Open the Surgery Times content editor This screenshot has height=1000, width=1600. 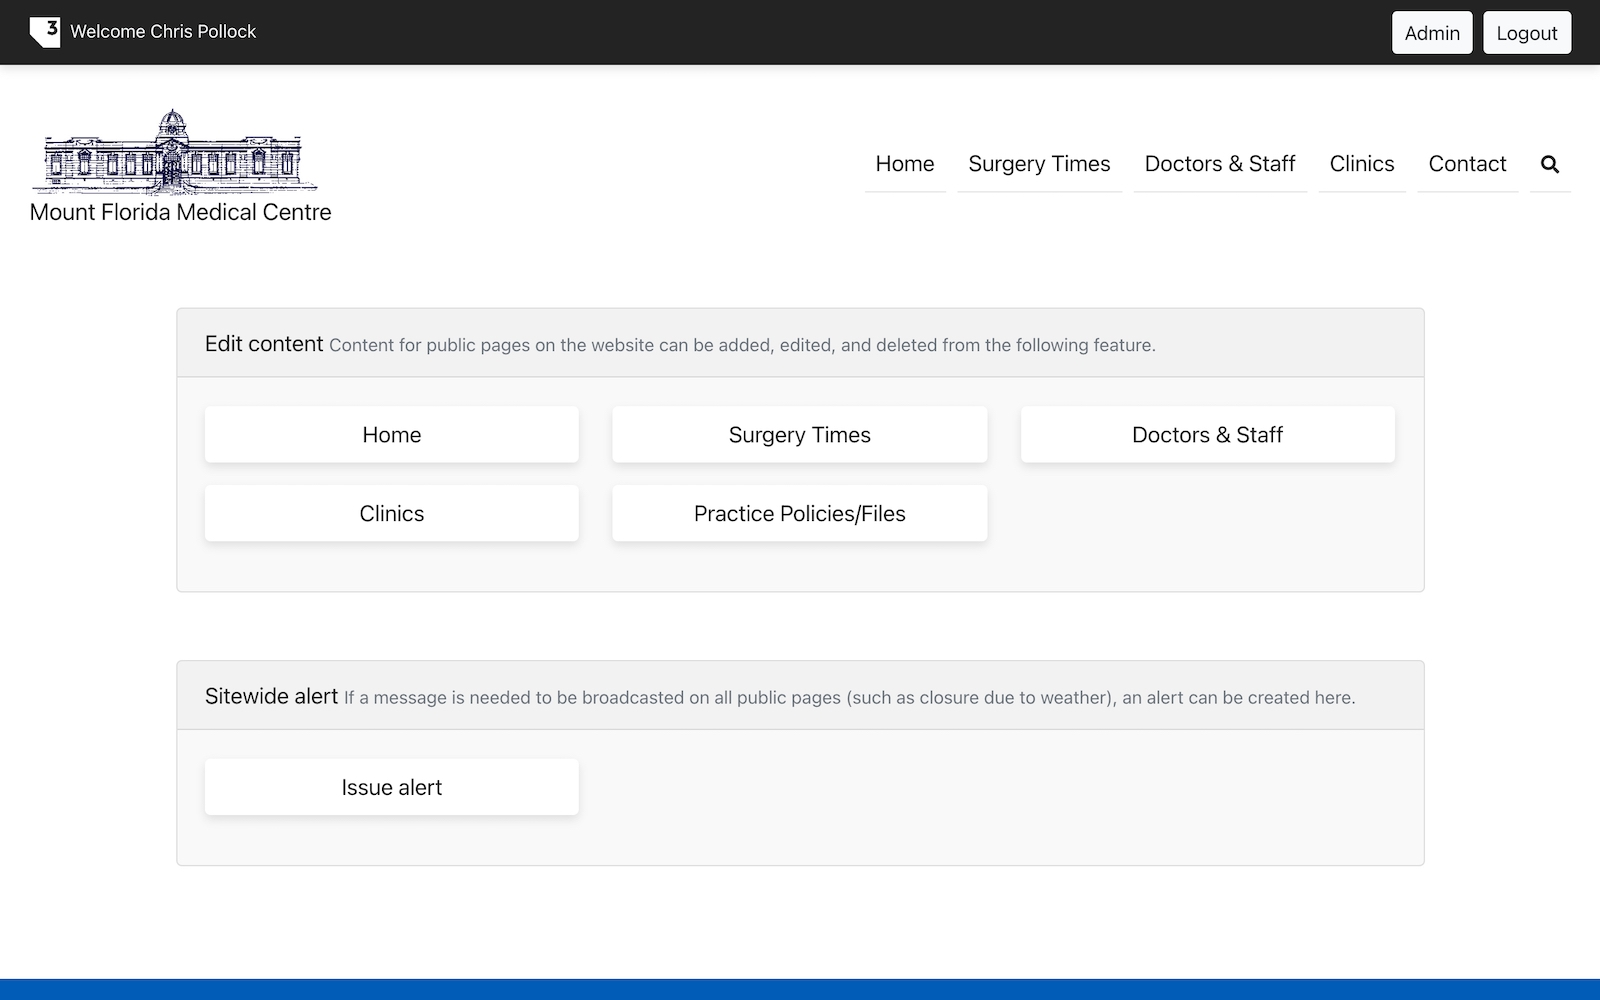799,434
